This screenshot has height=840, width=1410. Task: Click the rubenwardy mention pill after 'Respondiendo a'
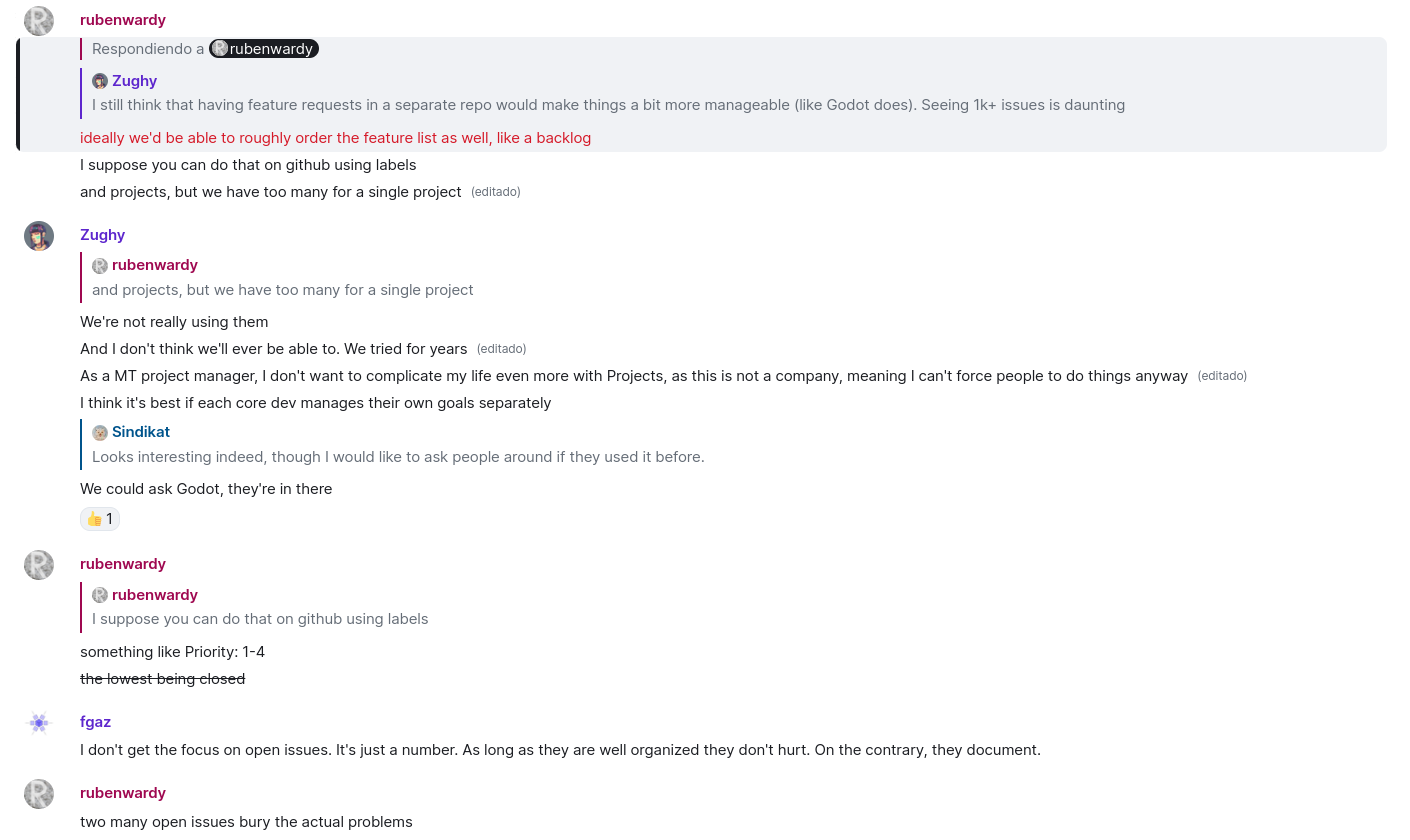(264, 49)
